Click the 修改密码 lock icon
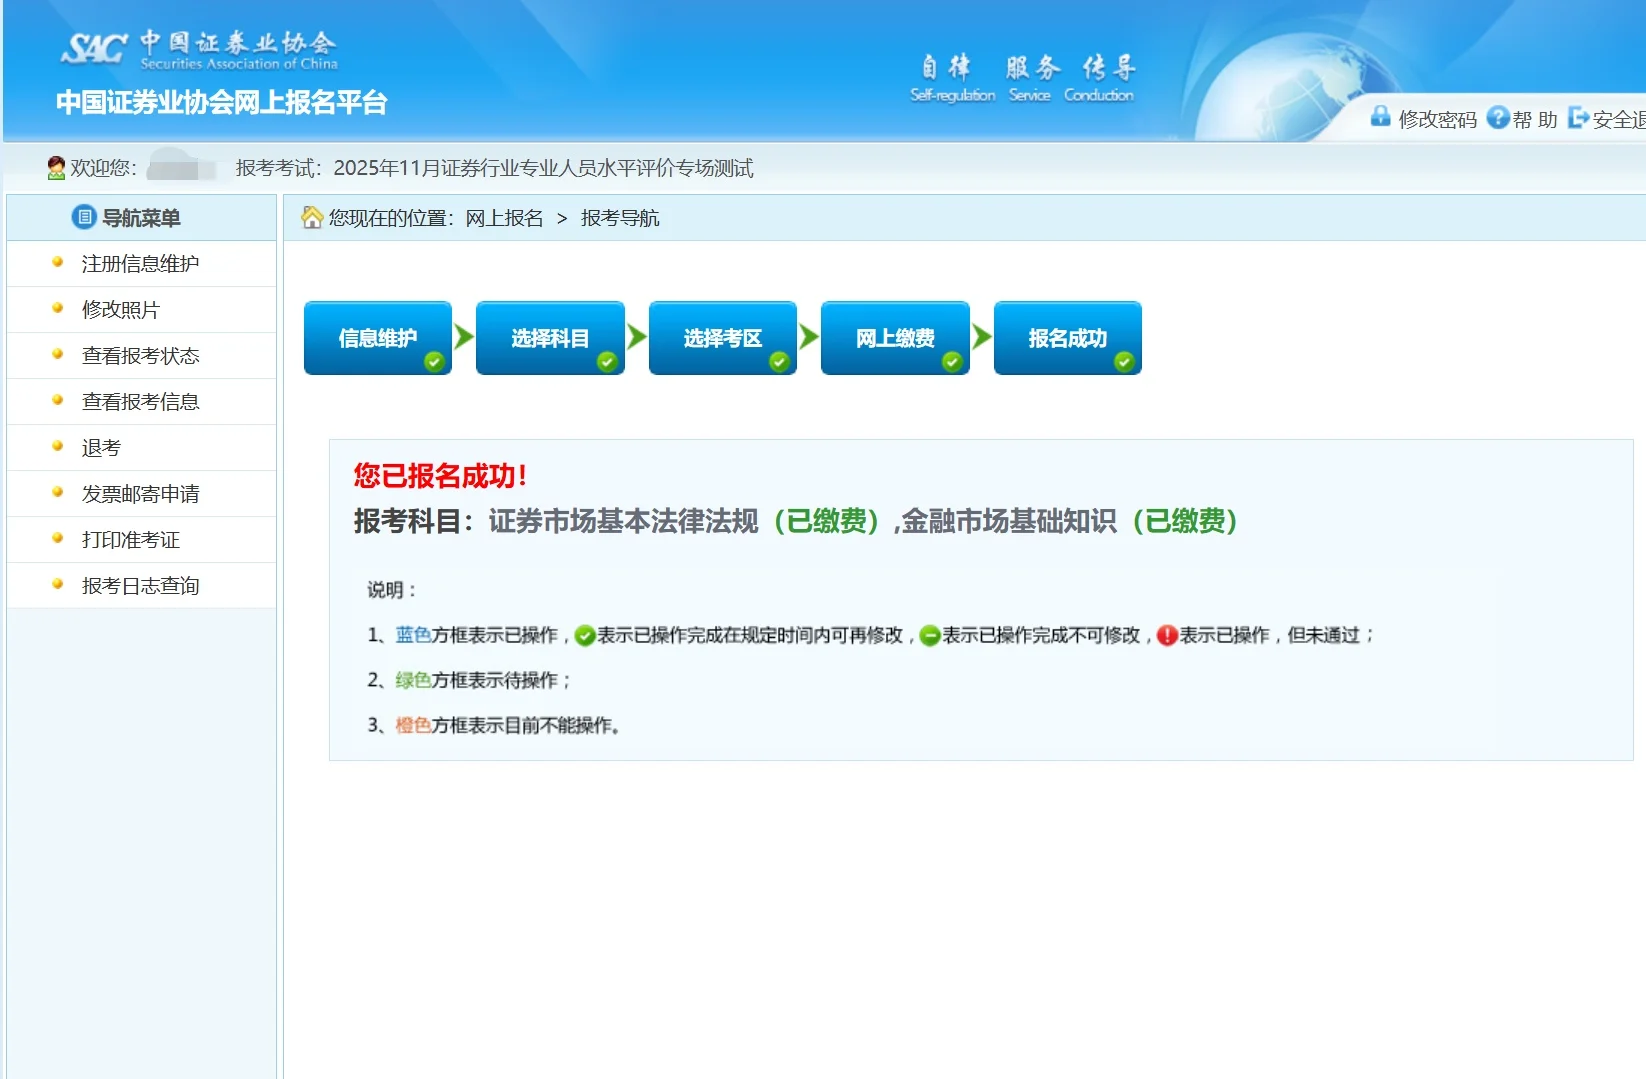 pos(1381,118)
